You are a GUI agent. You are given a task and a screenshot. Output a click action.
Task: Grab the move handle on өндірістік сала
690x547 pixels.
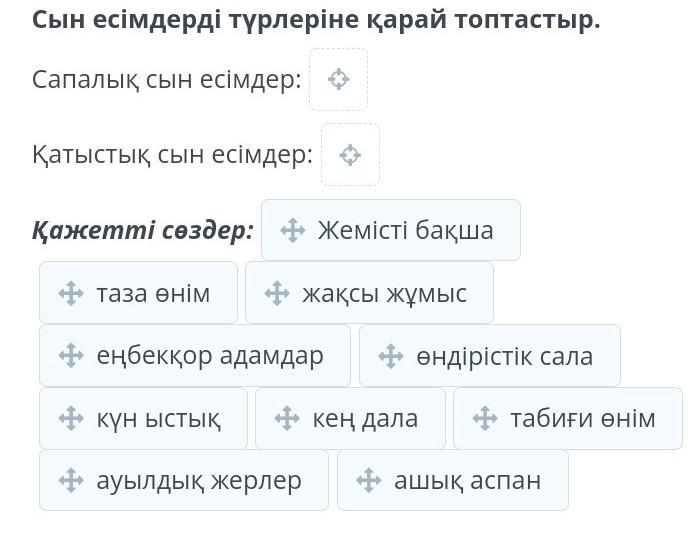coord(391,356)
